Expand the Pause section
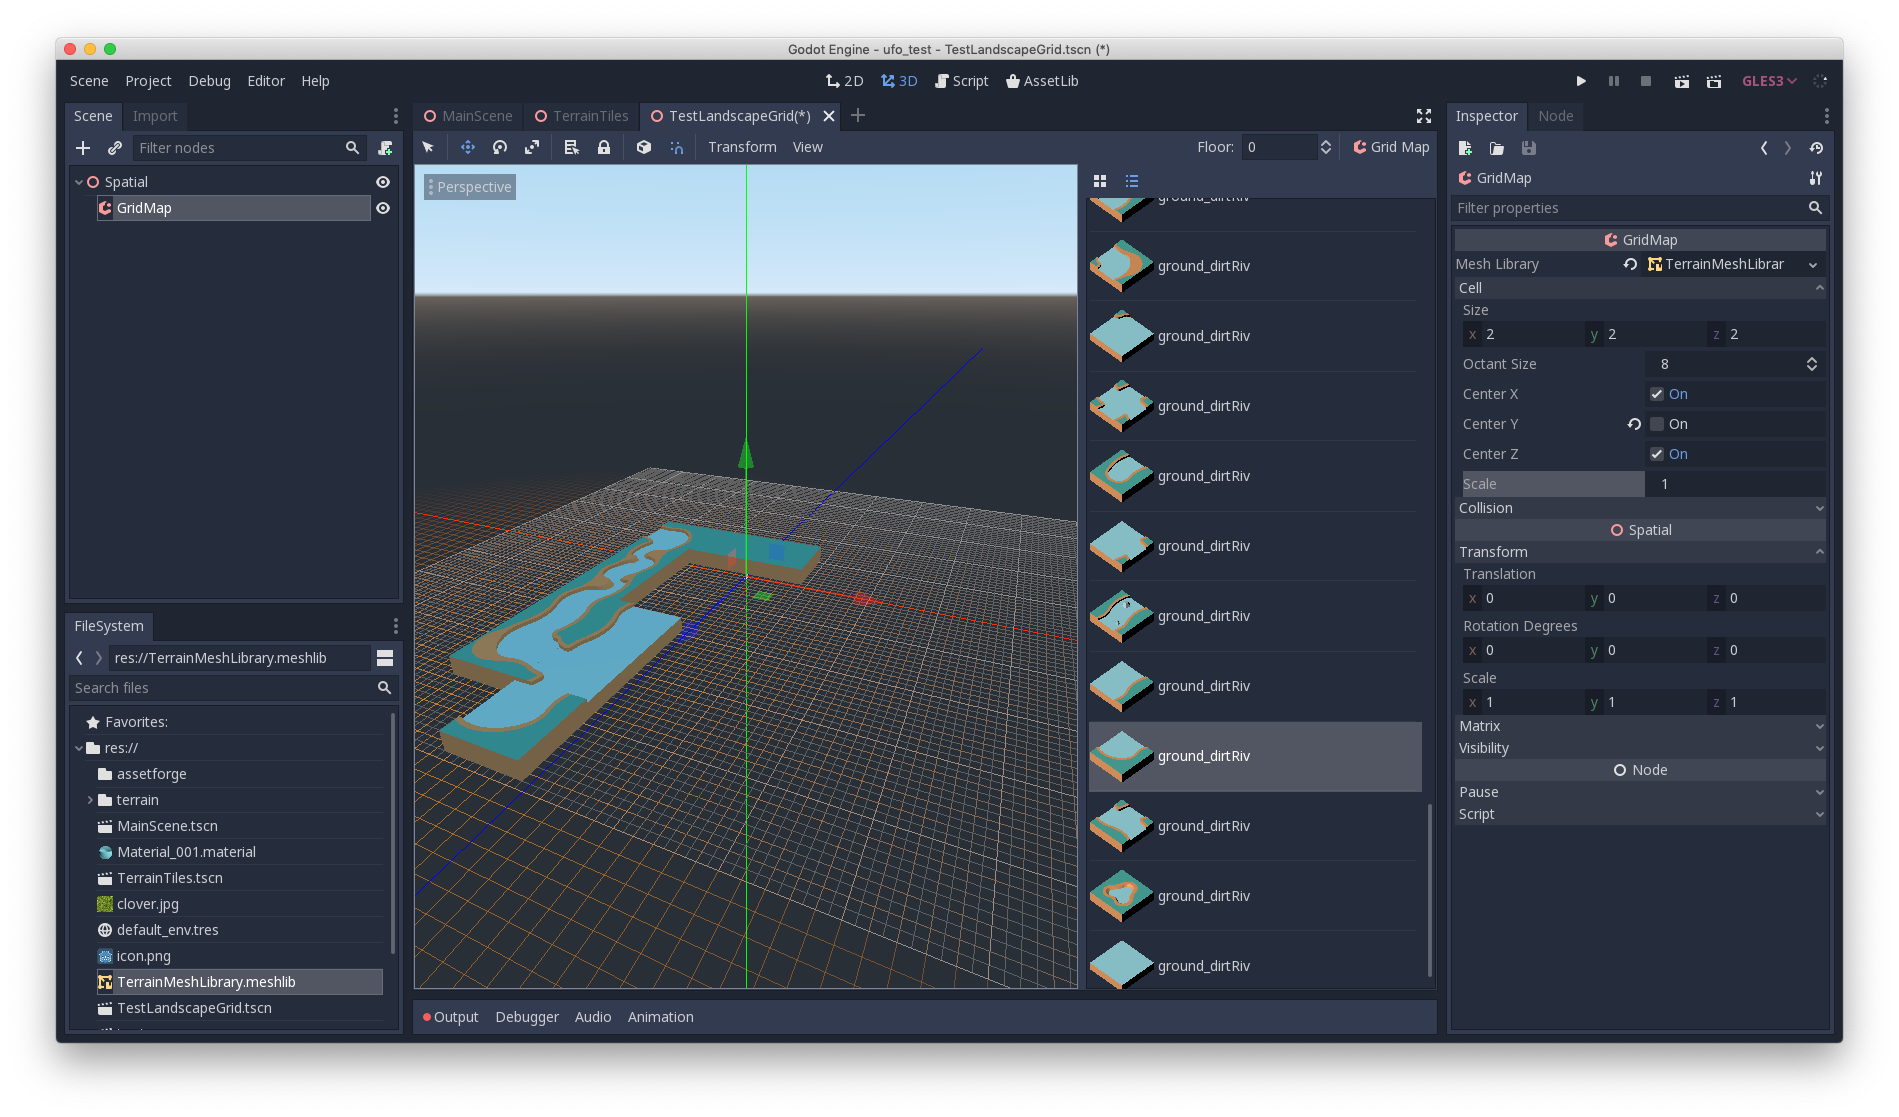This screenshot has width=1899, height=1117. 1640,792
